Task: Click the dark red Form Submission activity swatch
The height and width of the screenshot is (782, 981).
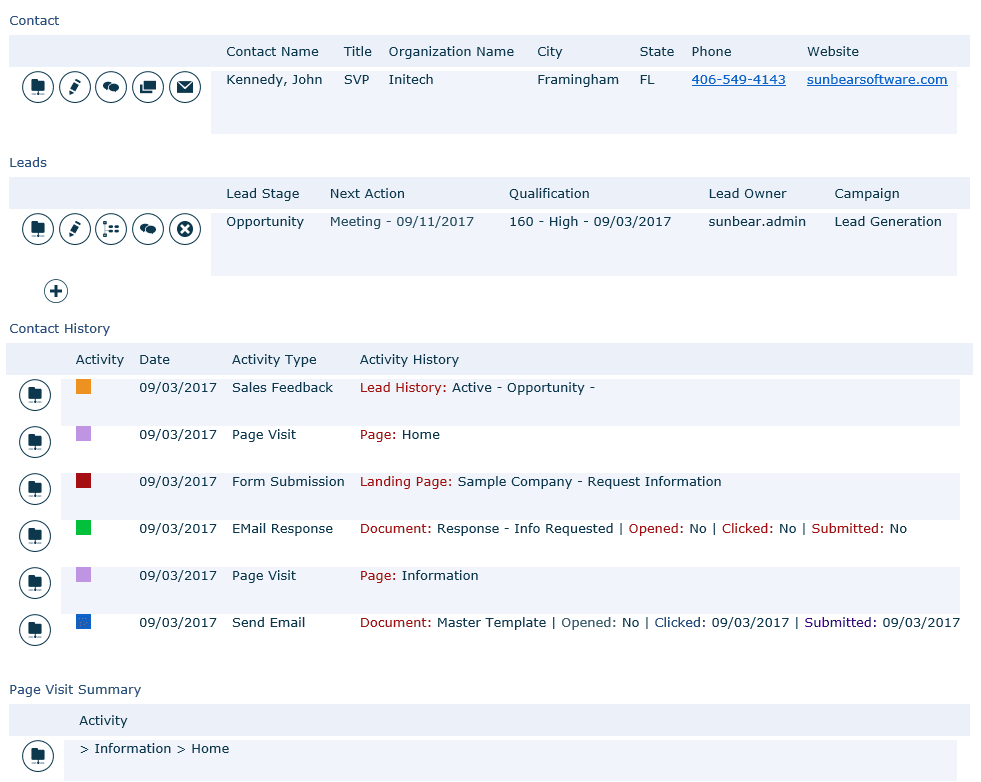Action: 83,480
